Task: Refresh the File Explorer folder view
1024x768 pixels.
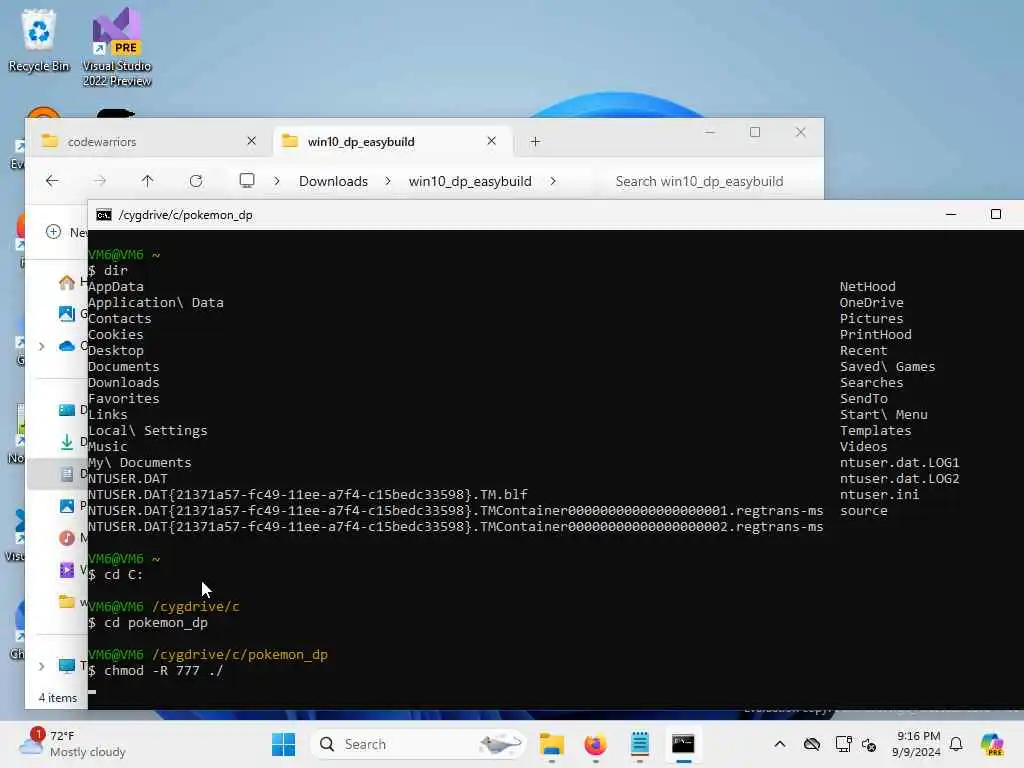Action: point(196,181)
